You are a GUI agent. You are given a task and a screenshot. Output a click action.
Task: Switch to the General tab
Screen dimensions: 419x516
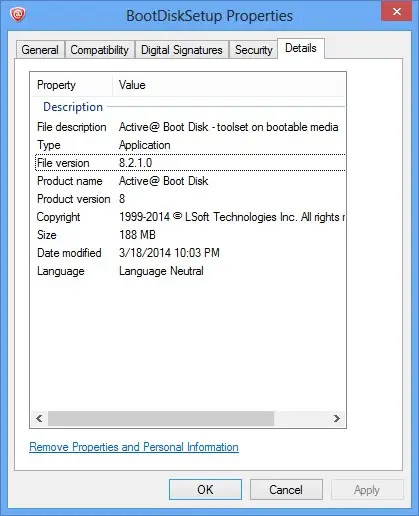40,50
